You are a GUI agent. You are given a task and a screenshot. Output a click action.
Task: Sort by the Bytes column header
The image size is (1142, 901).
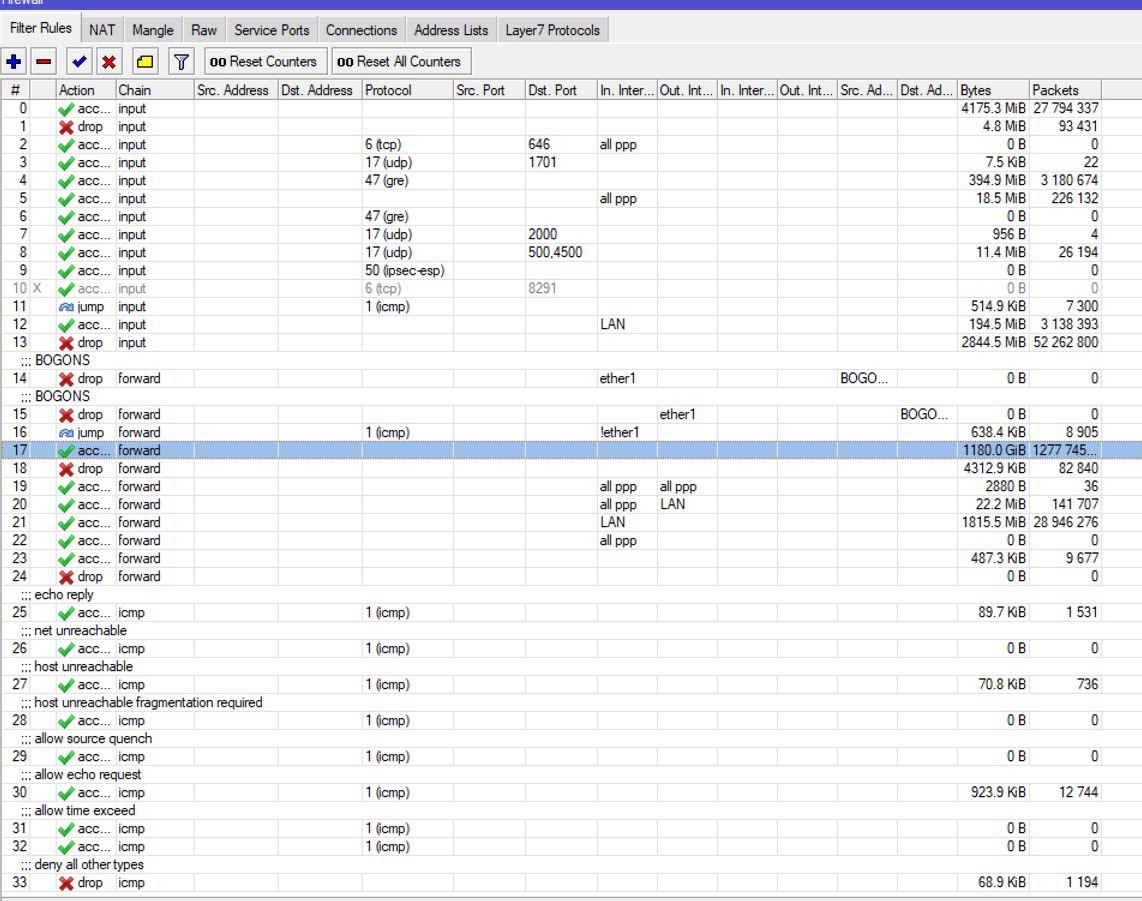(993, 90)
